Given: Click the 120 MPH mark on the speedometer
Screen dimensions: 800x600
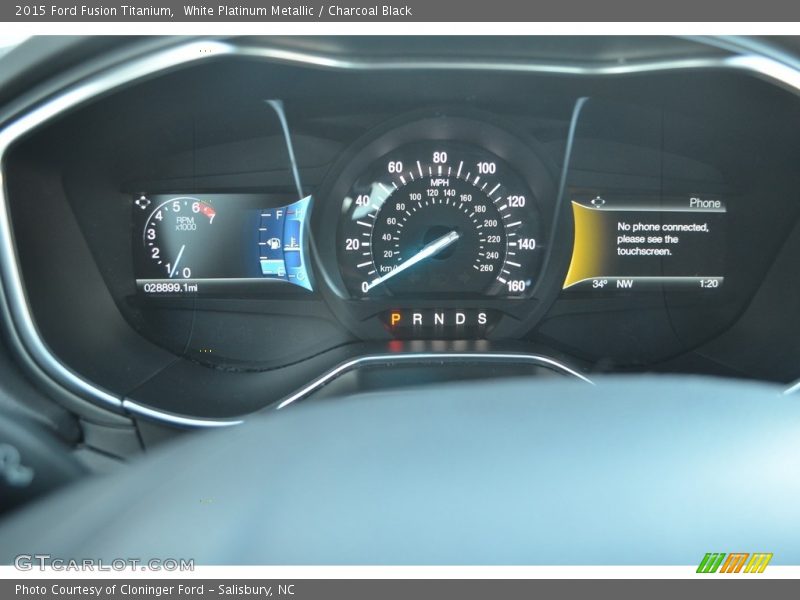Looking at the screenshot, I should tap(516, 202).
